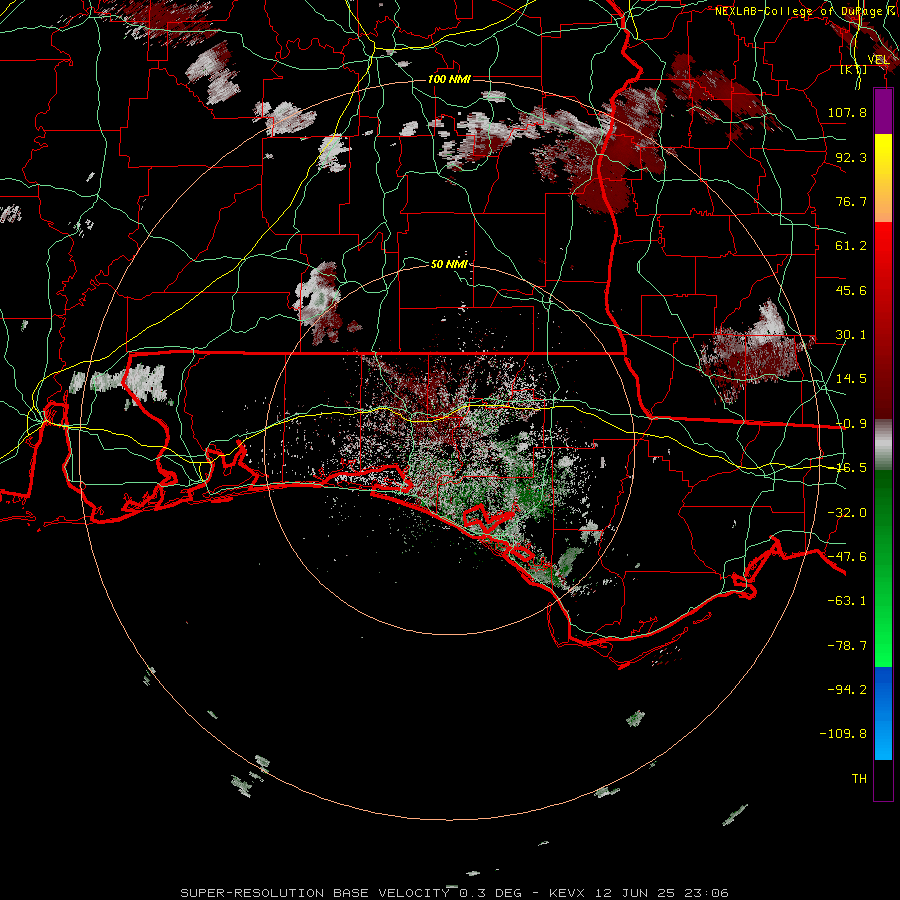Select the 107.8 legend value
This screenshot has width=900, height=900.
(847, 112)
